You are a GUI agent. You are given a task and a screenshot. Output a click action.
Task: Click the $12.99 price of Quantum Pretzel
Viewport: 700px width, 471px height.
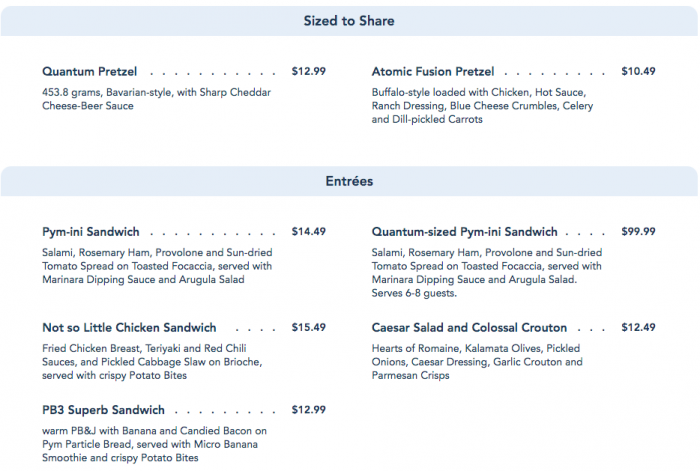click(308, 72)
